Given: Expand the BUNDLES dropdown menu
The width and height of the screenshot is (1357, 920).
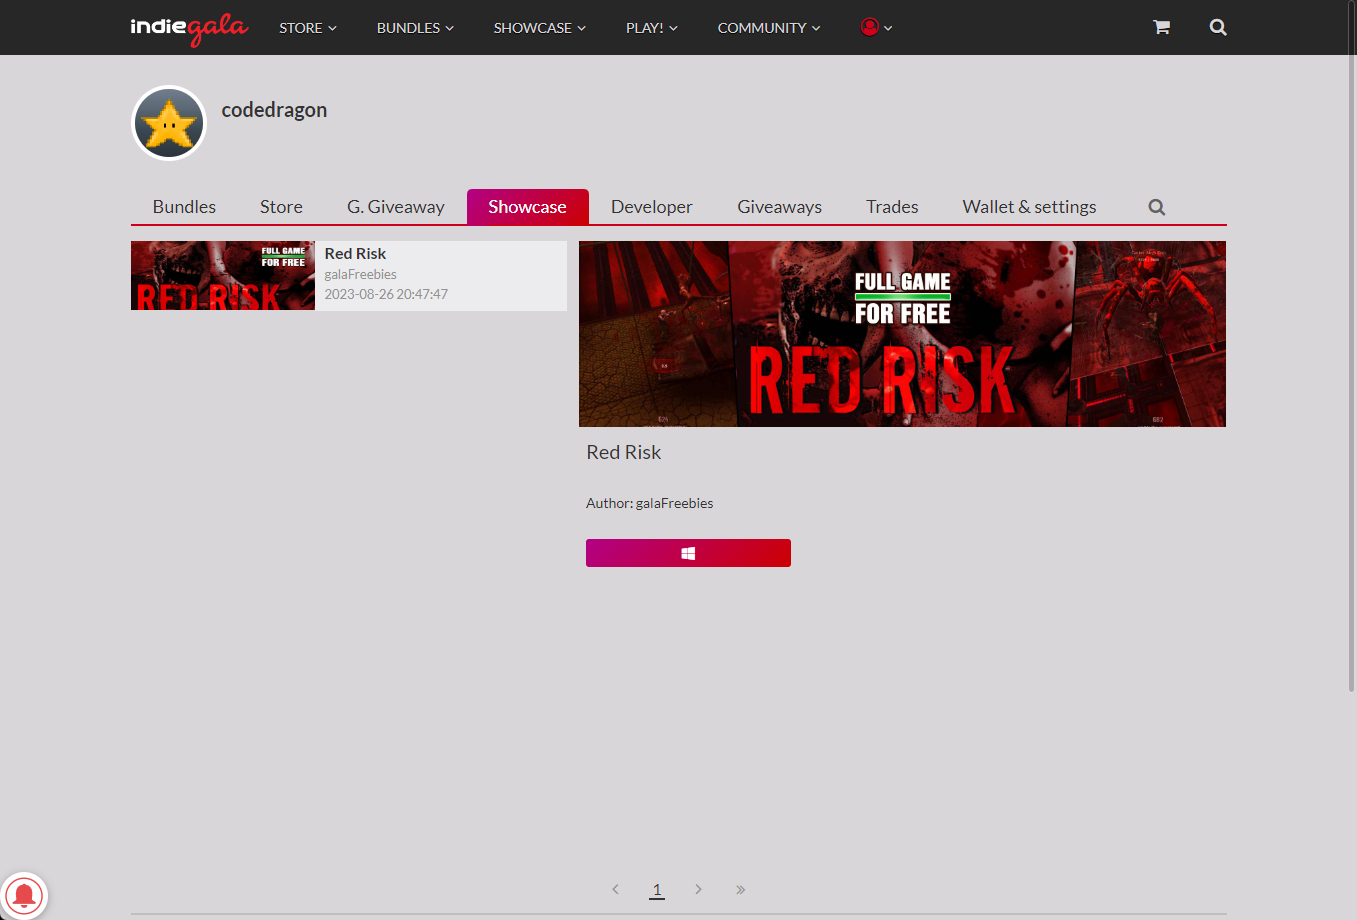Looking at the screenshot, I should (x=415, y=28).
